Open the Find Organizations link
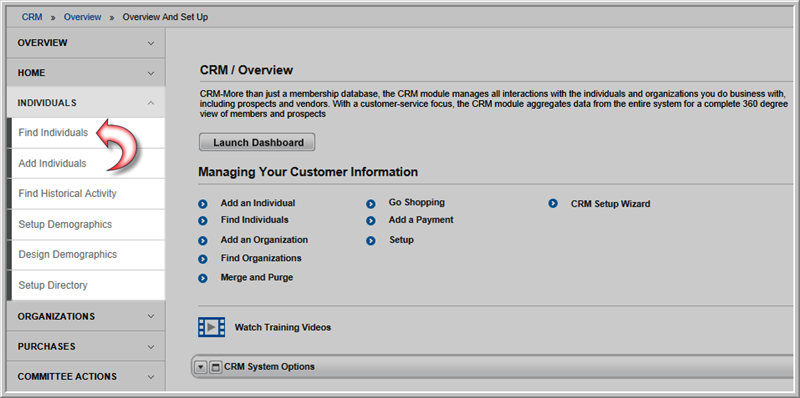The width and height of the screenshot is (800, 398). tap(261, 258)
